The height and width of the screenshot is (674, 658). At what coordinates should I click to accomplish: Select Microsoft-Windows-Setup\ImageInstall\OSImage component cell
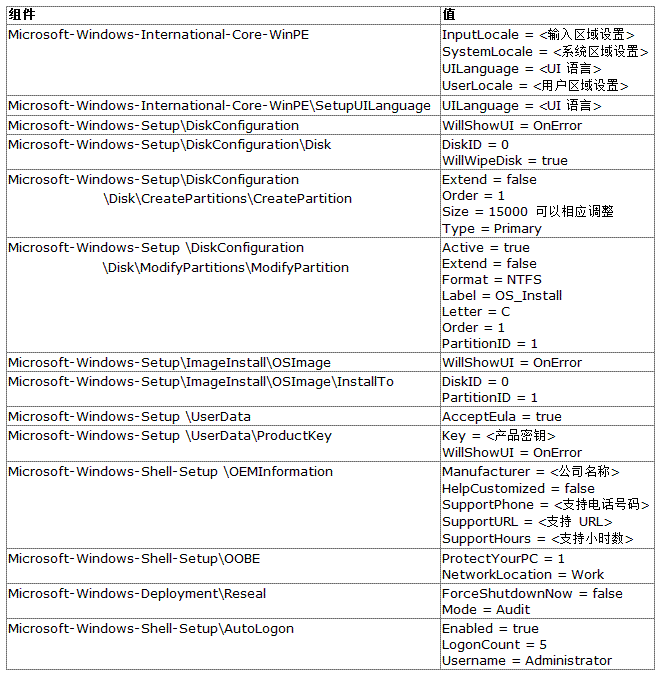pos(223,362)
